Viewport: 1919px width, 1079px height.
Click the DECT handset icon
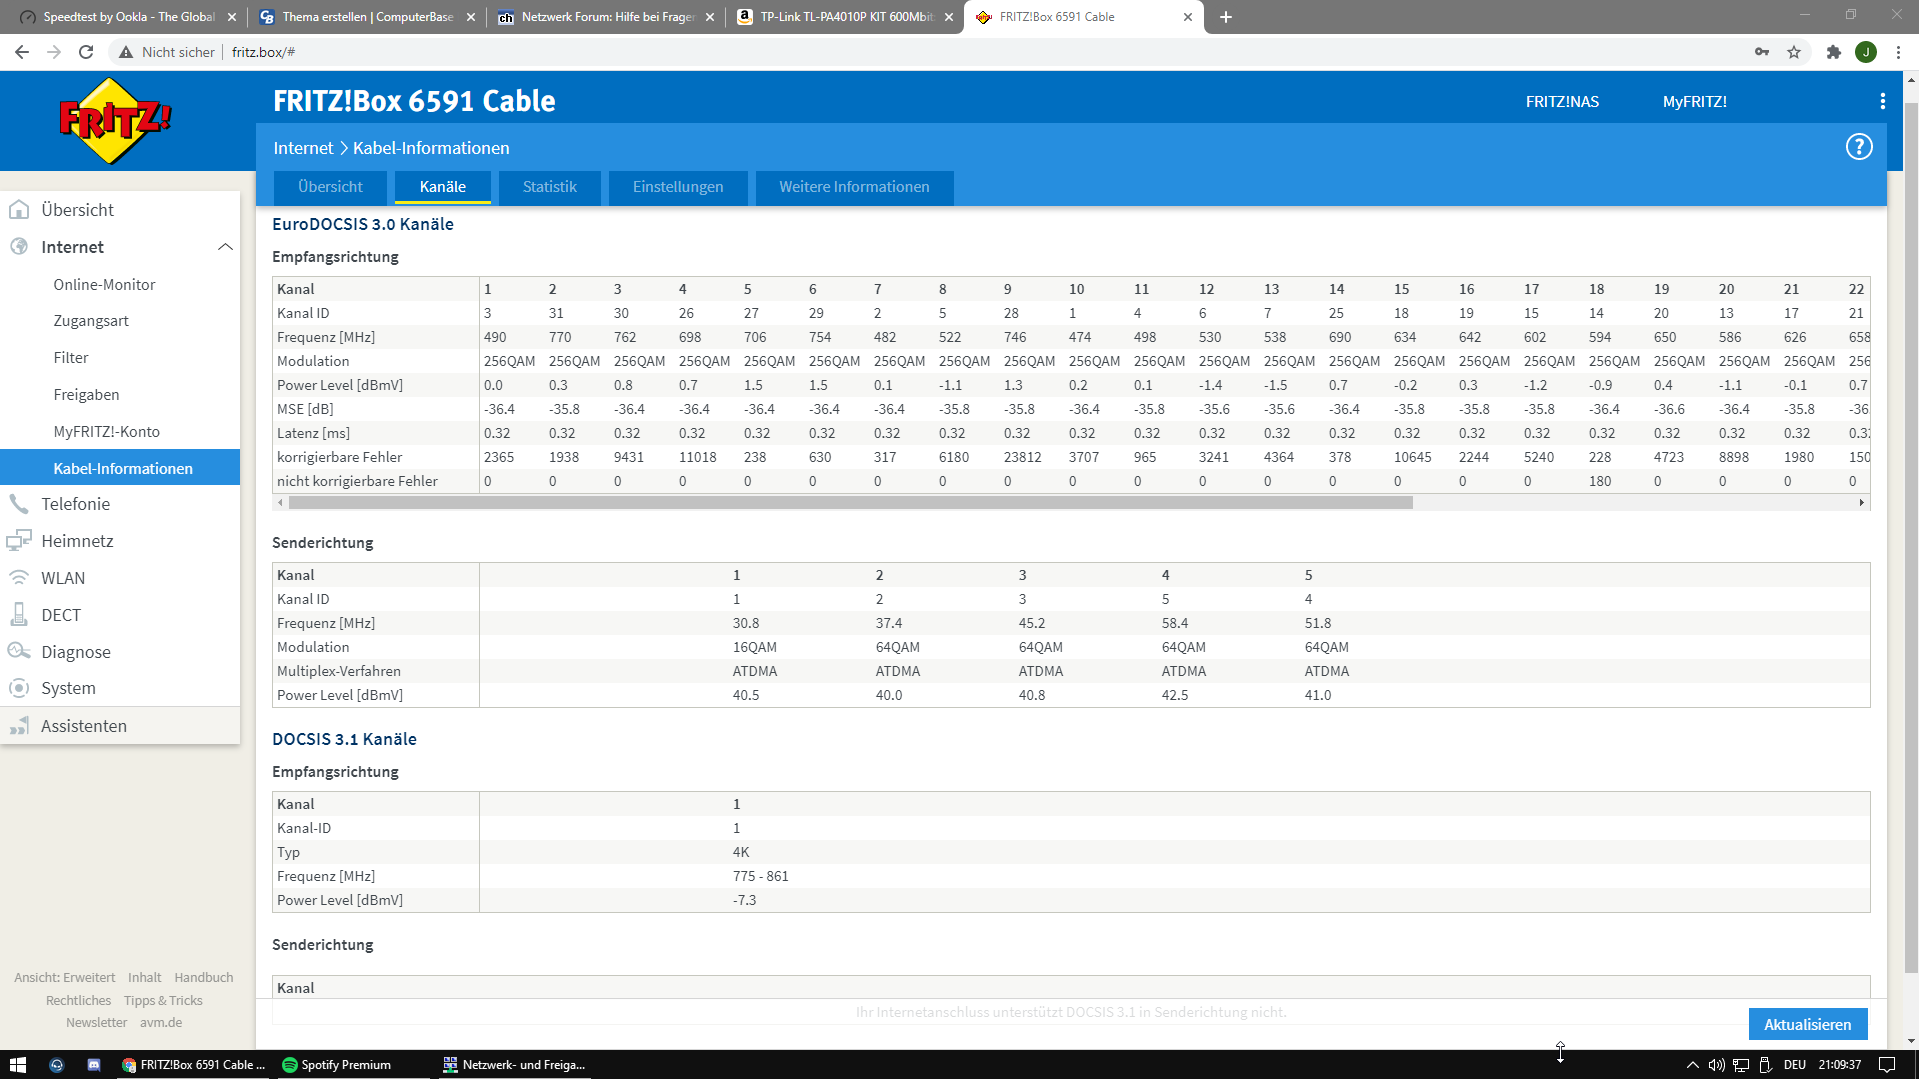coord(19,615)
